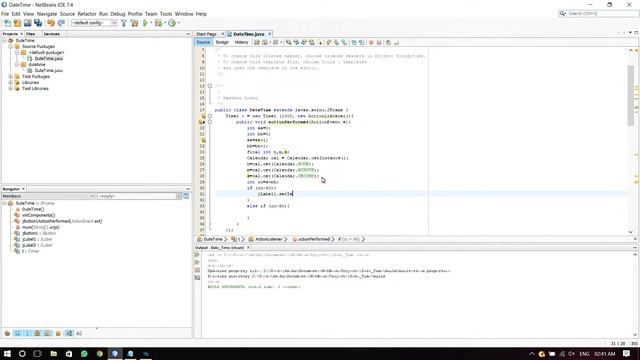
Task: Switch to the Services tab
Action: click(51, 34)
